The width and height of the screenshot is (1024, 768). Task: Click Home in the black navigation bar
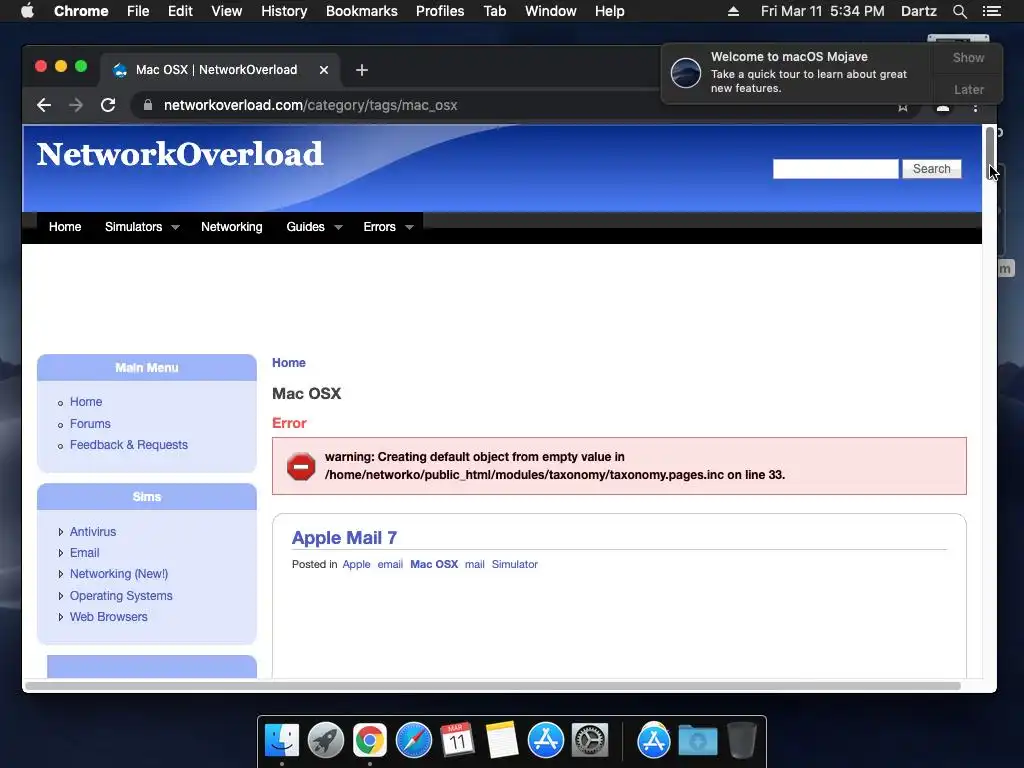pyautogui.click(x=65, y=227)
